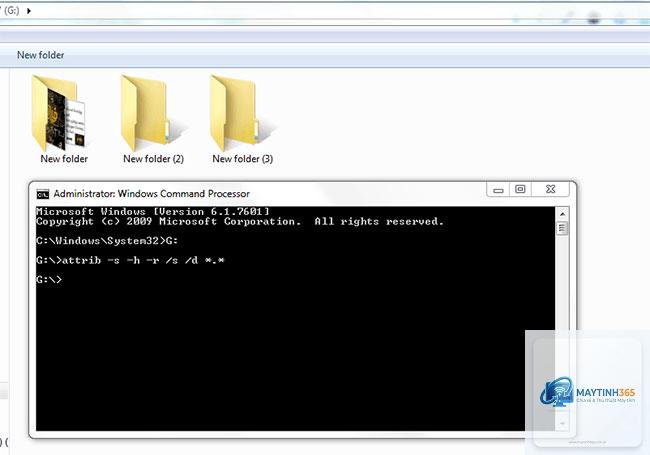650x455 pixels.
Task: Click the C:\Windows\System32>G: line
Action: tap(107, 241)
